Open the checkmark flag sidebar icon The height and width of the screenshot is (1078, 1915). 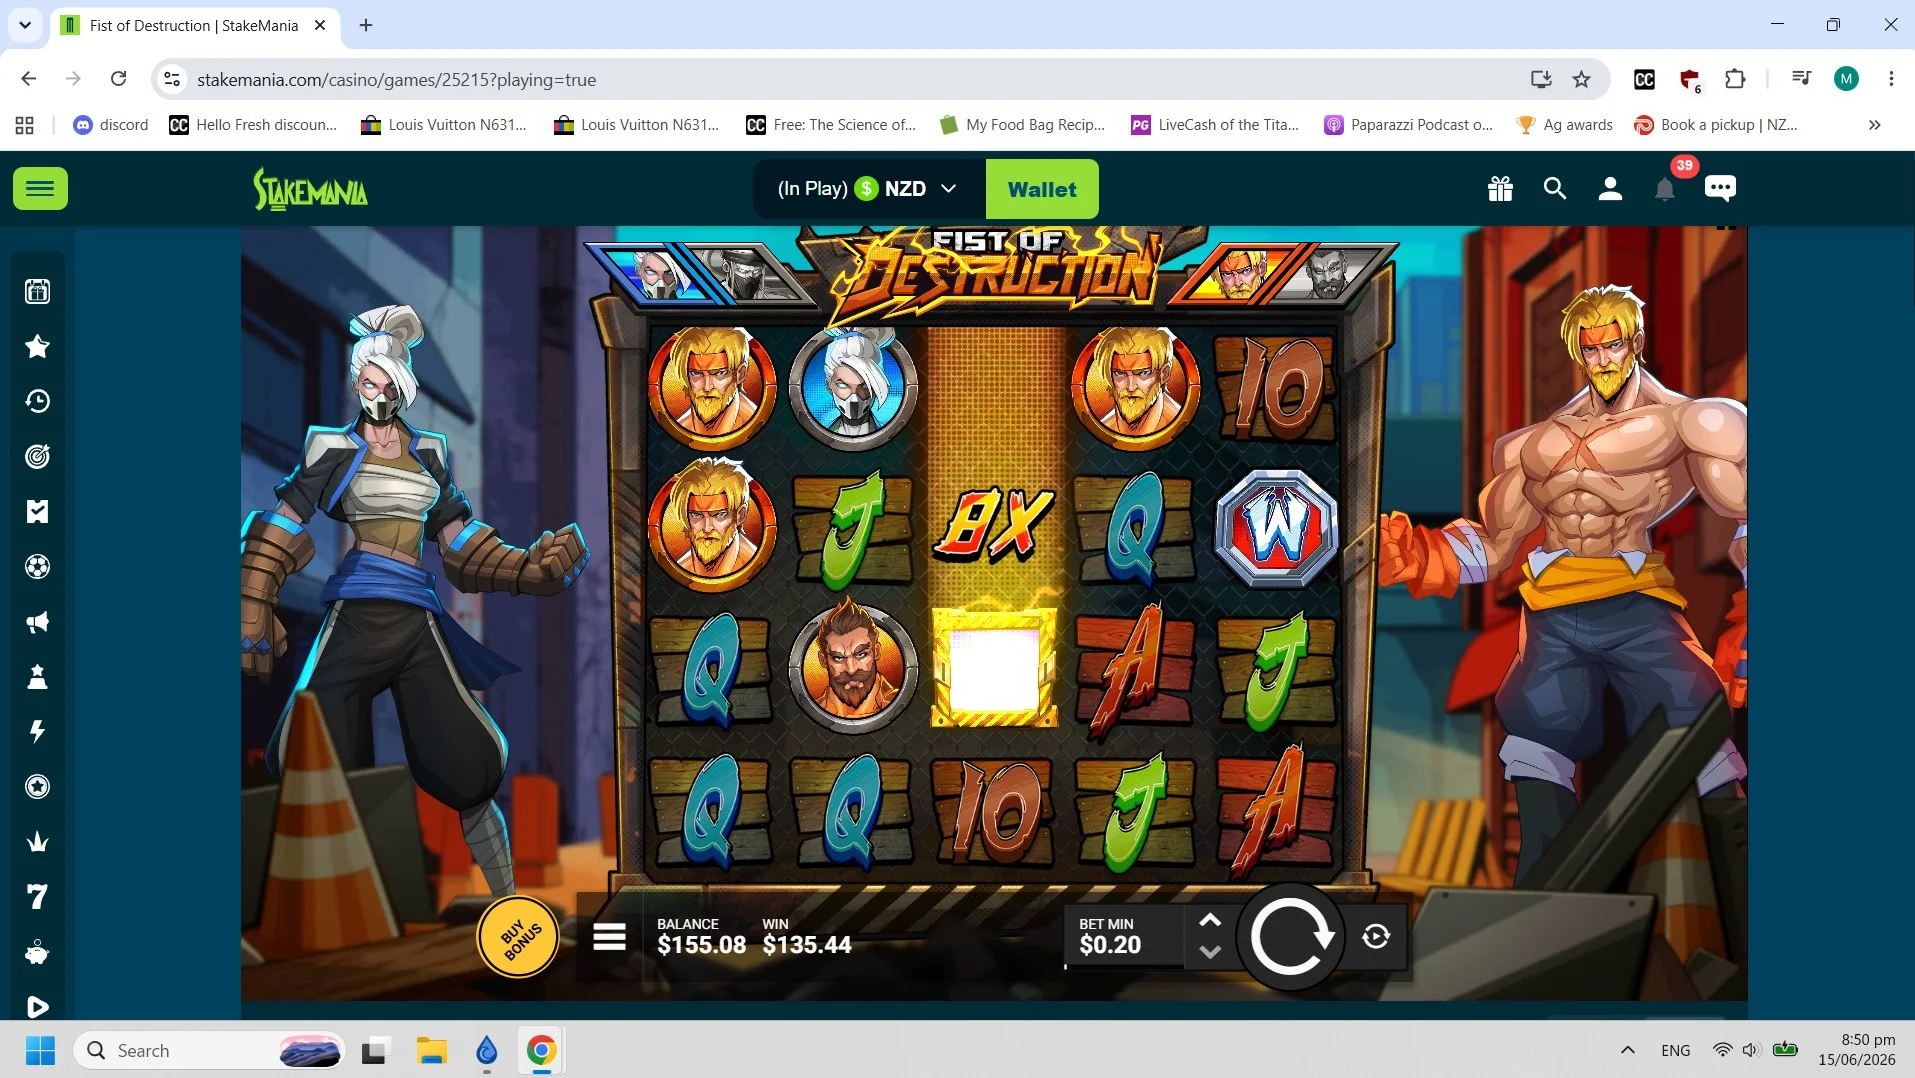[37, 511]
